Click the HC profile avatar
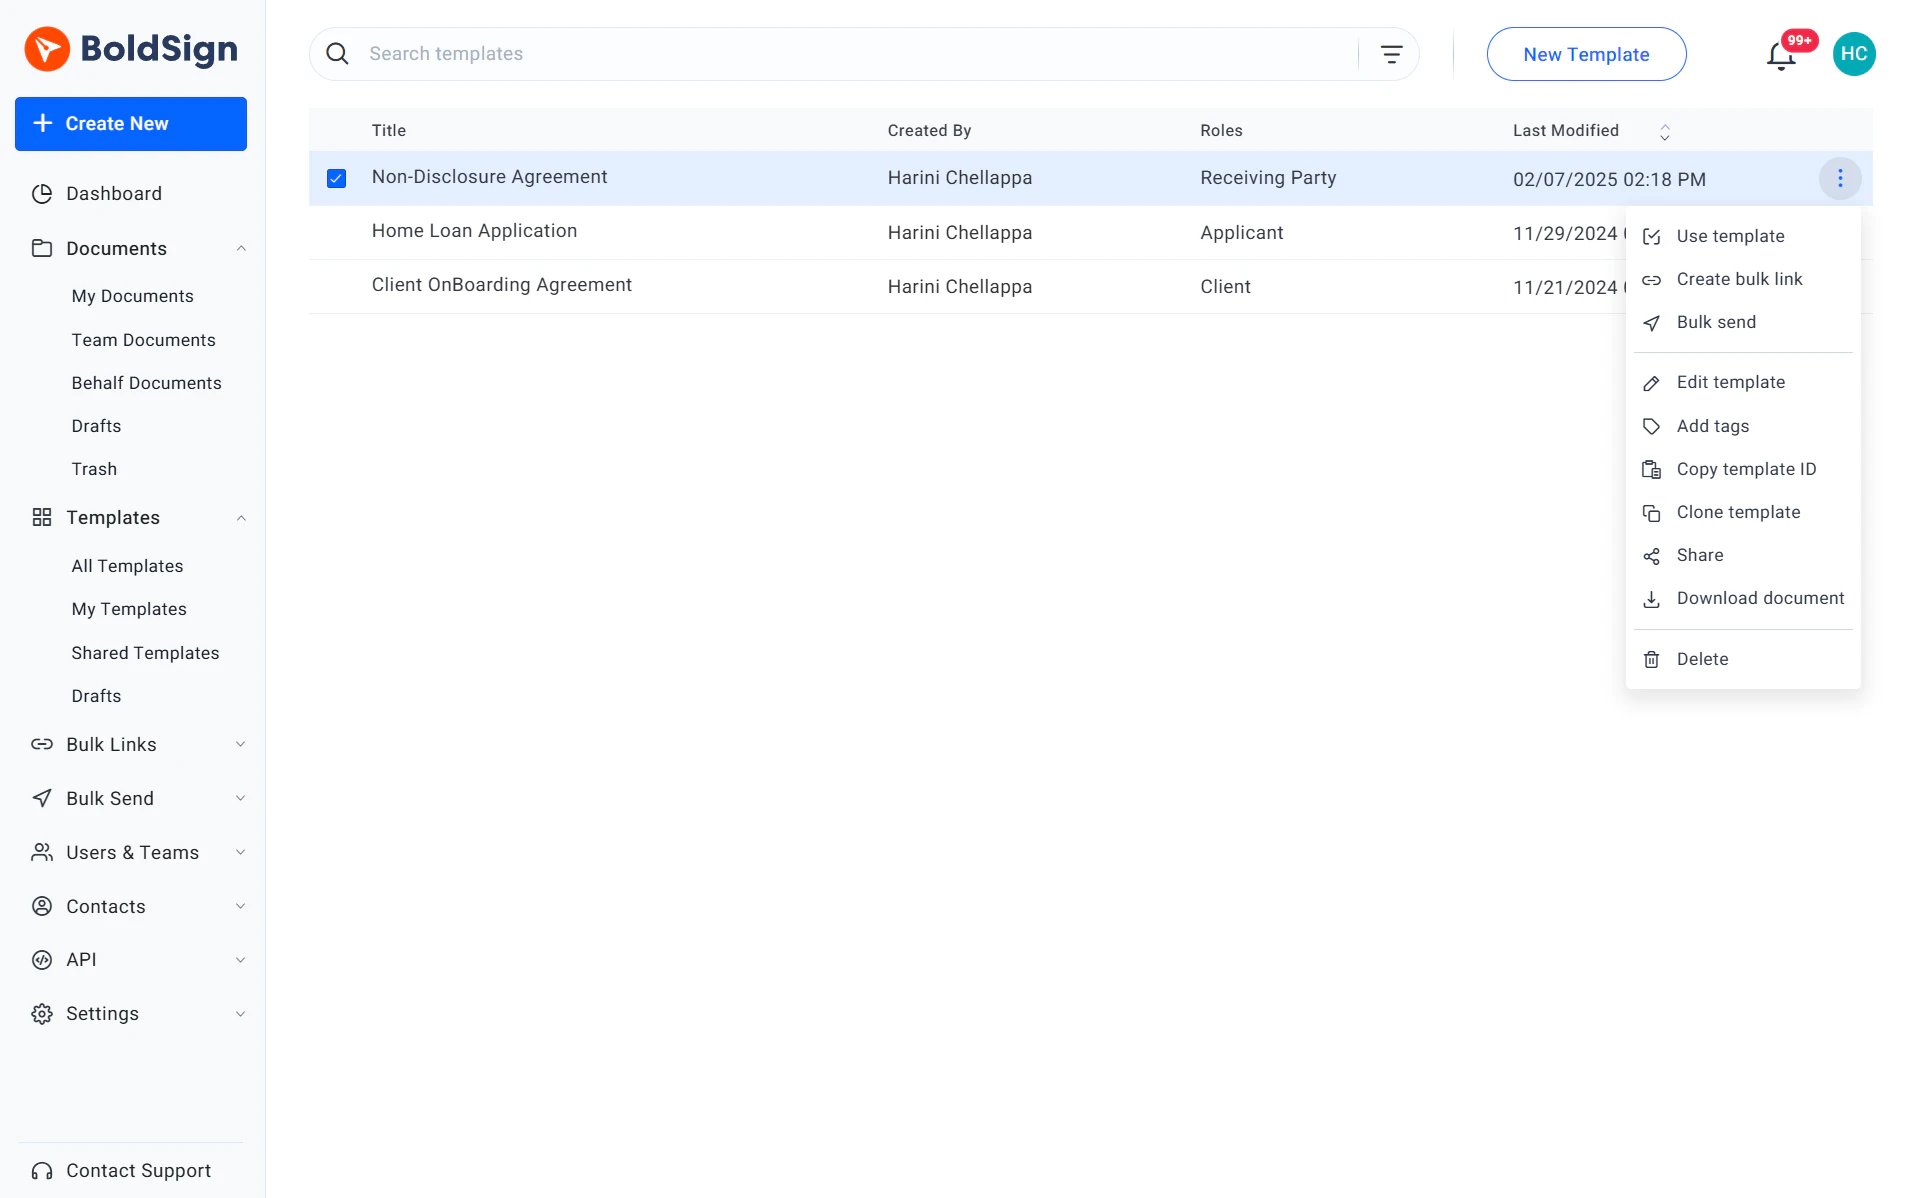 (1855, 53)
